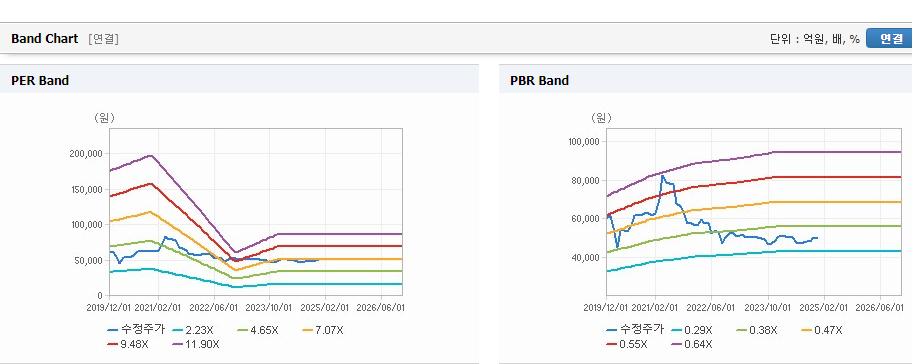Toggle the 4.65X legend series
Image resolution: width=912 pixels, height=364 pixels.
[257, 330]
